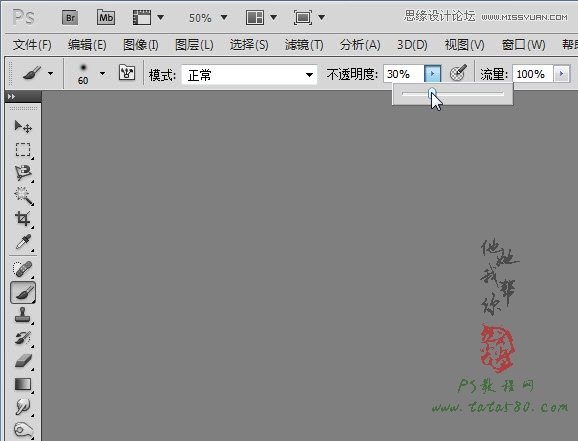This screenshot has height=441, width=578.
Task: Open the 窗口(W) menu
Action: pyautogui.click(x=524, y=45)
